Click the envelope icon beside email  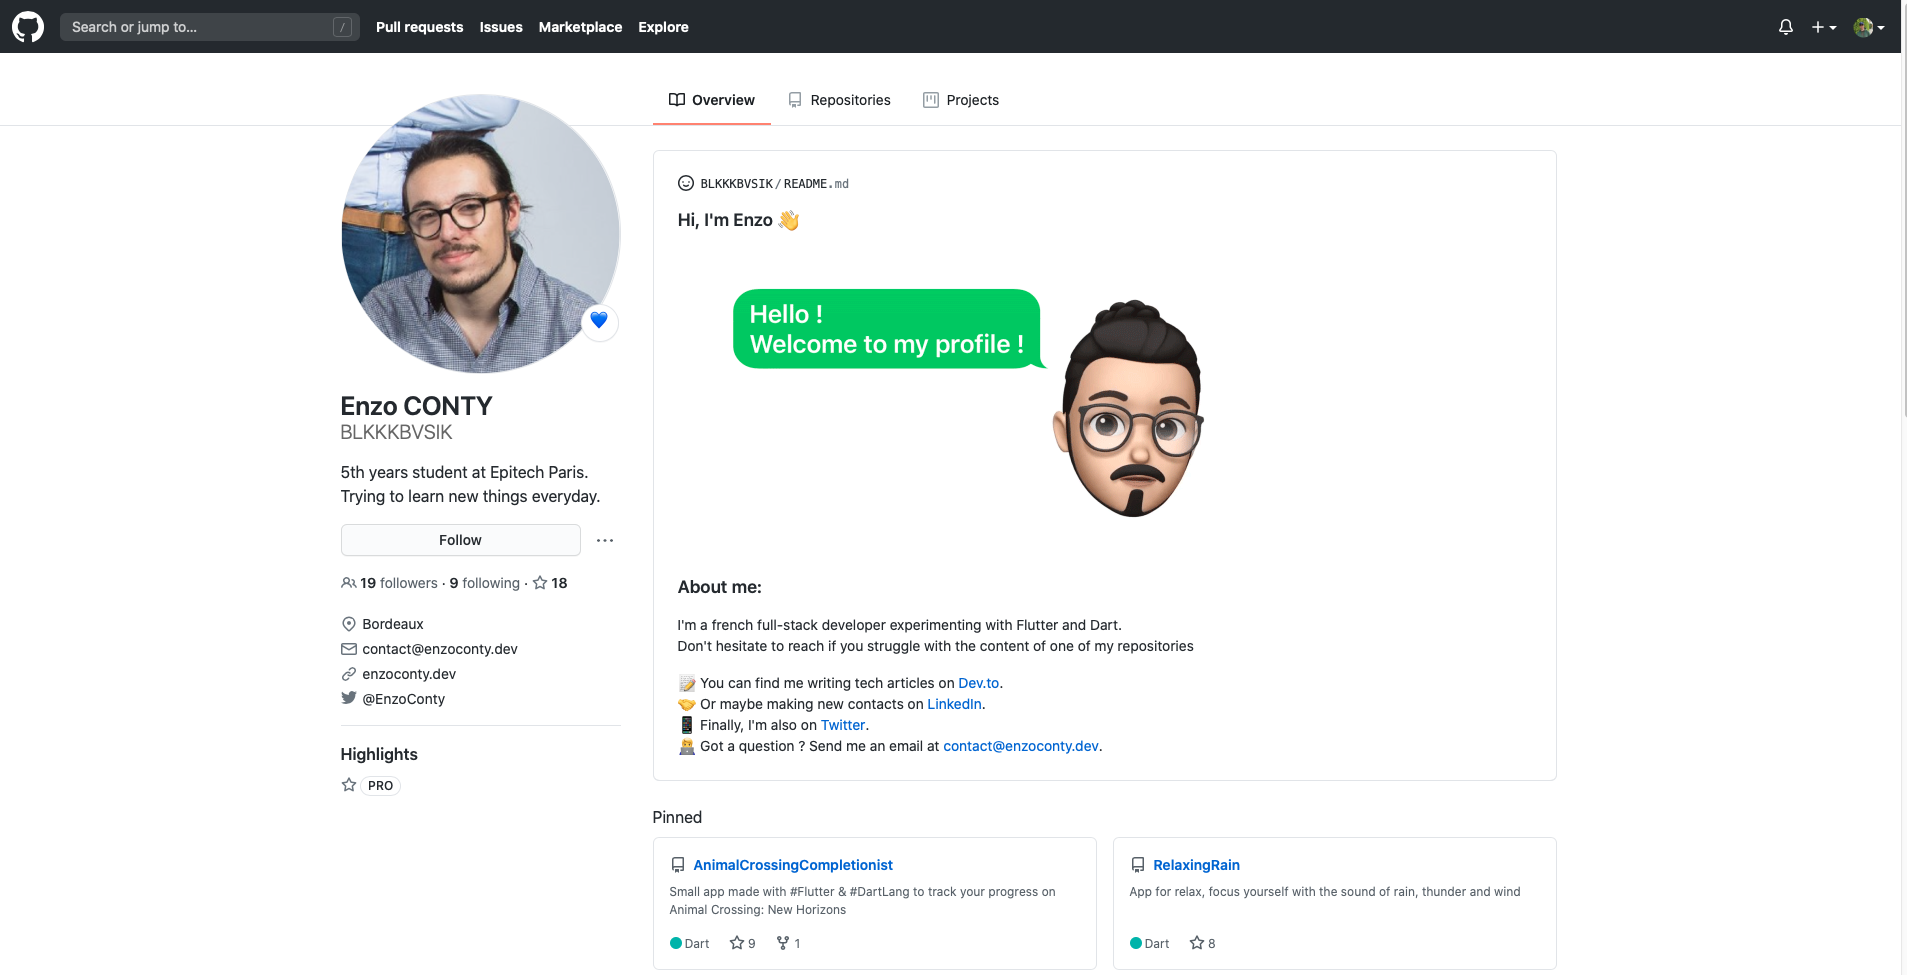(349, 649)
